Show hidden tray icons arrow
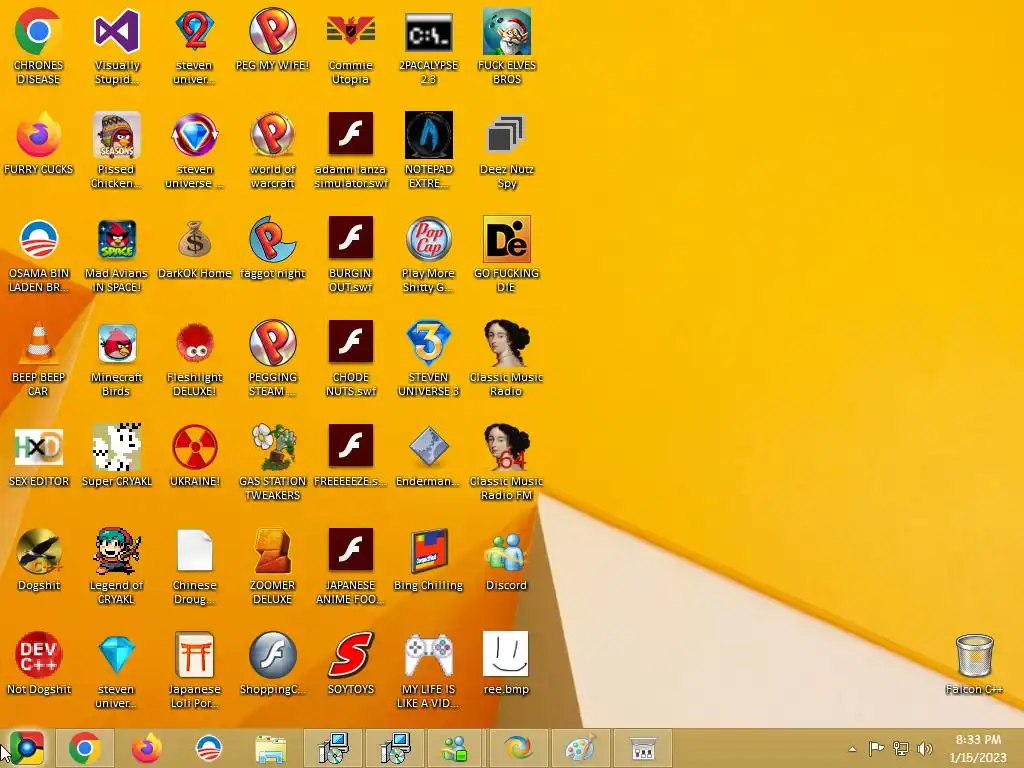 click(x=852, y=749)
